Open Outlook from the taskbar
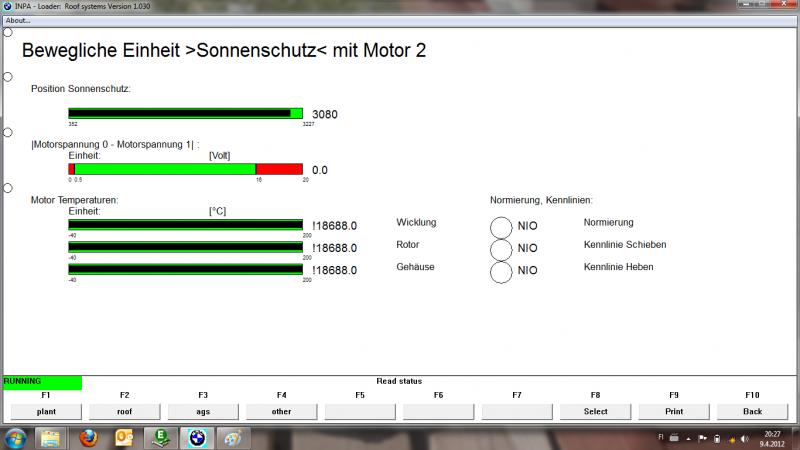 coord(124,438)
